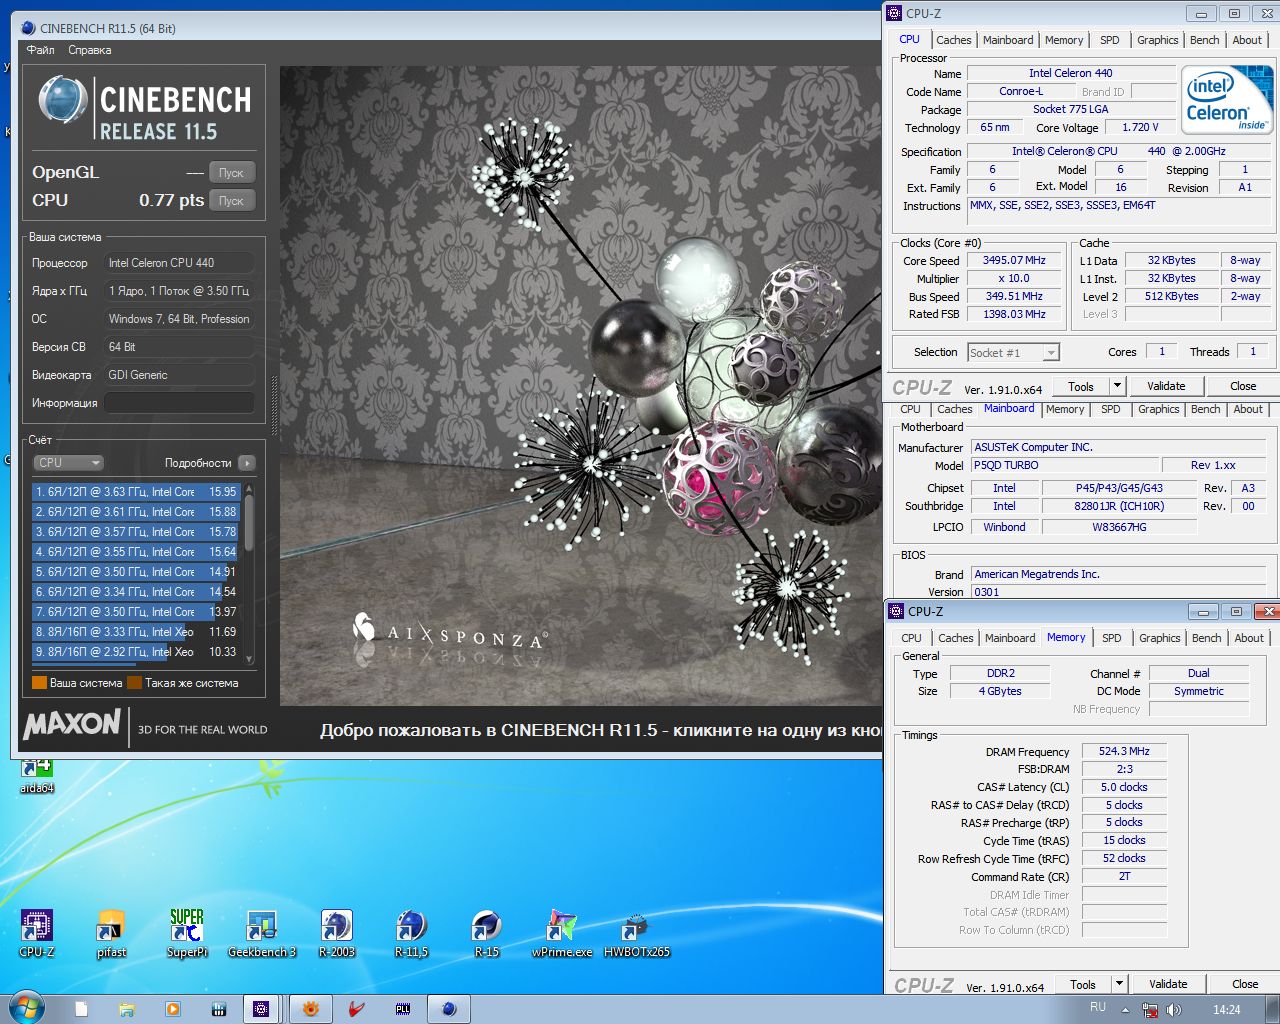Open Tools dropdown arrow in top CPU-Z window

(x=1118, y=386)
